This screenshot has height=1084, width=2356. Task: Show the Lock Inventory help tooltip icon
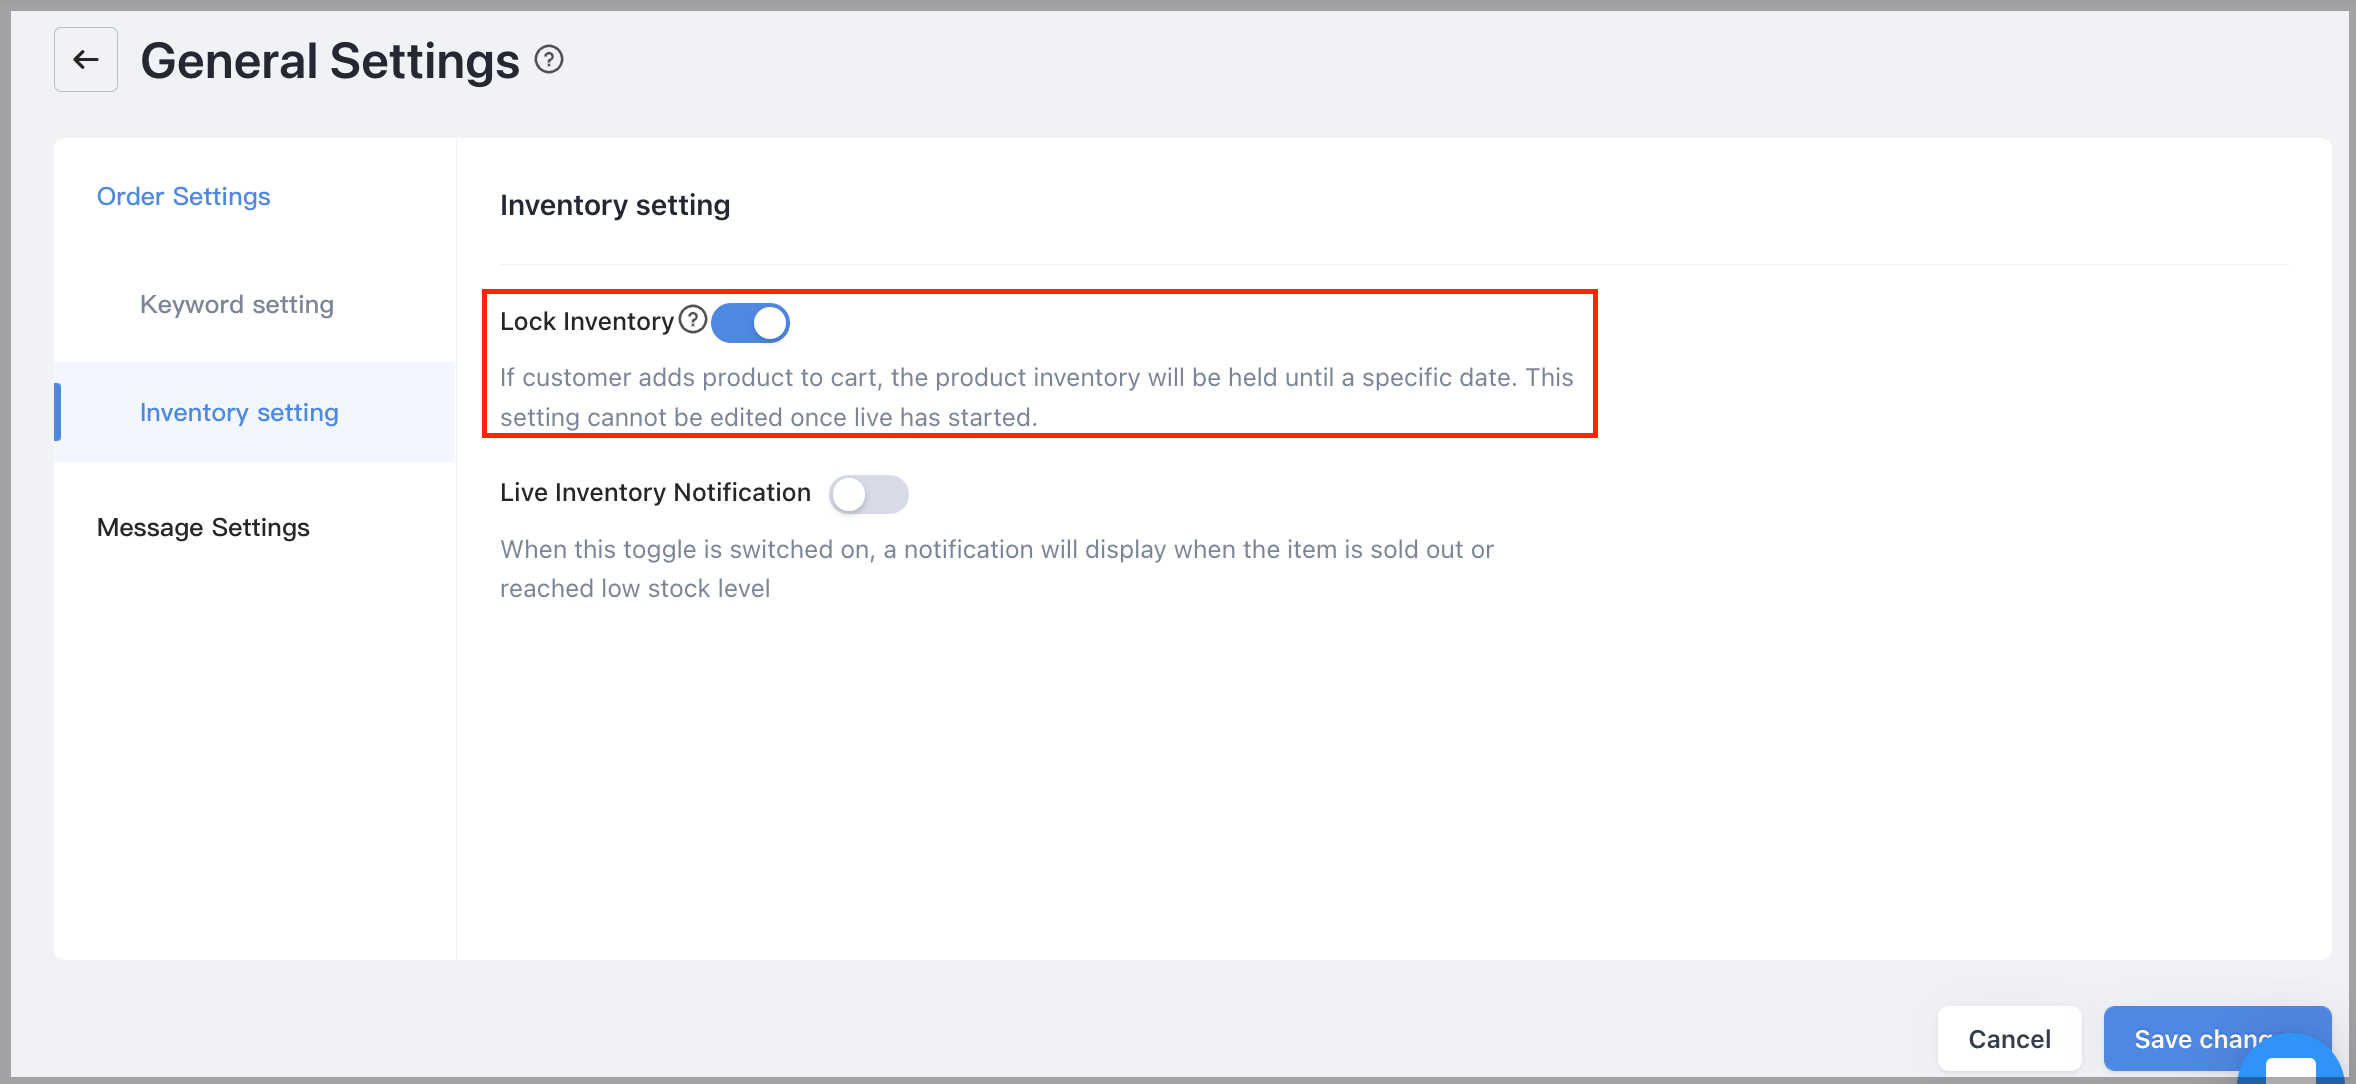point(693,320)
